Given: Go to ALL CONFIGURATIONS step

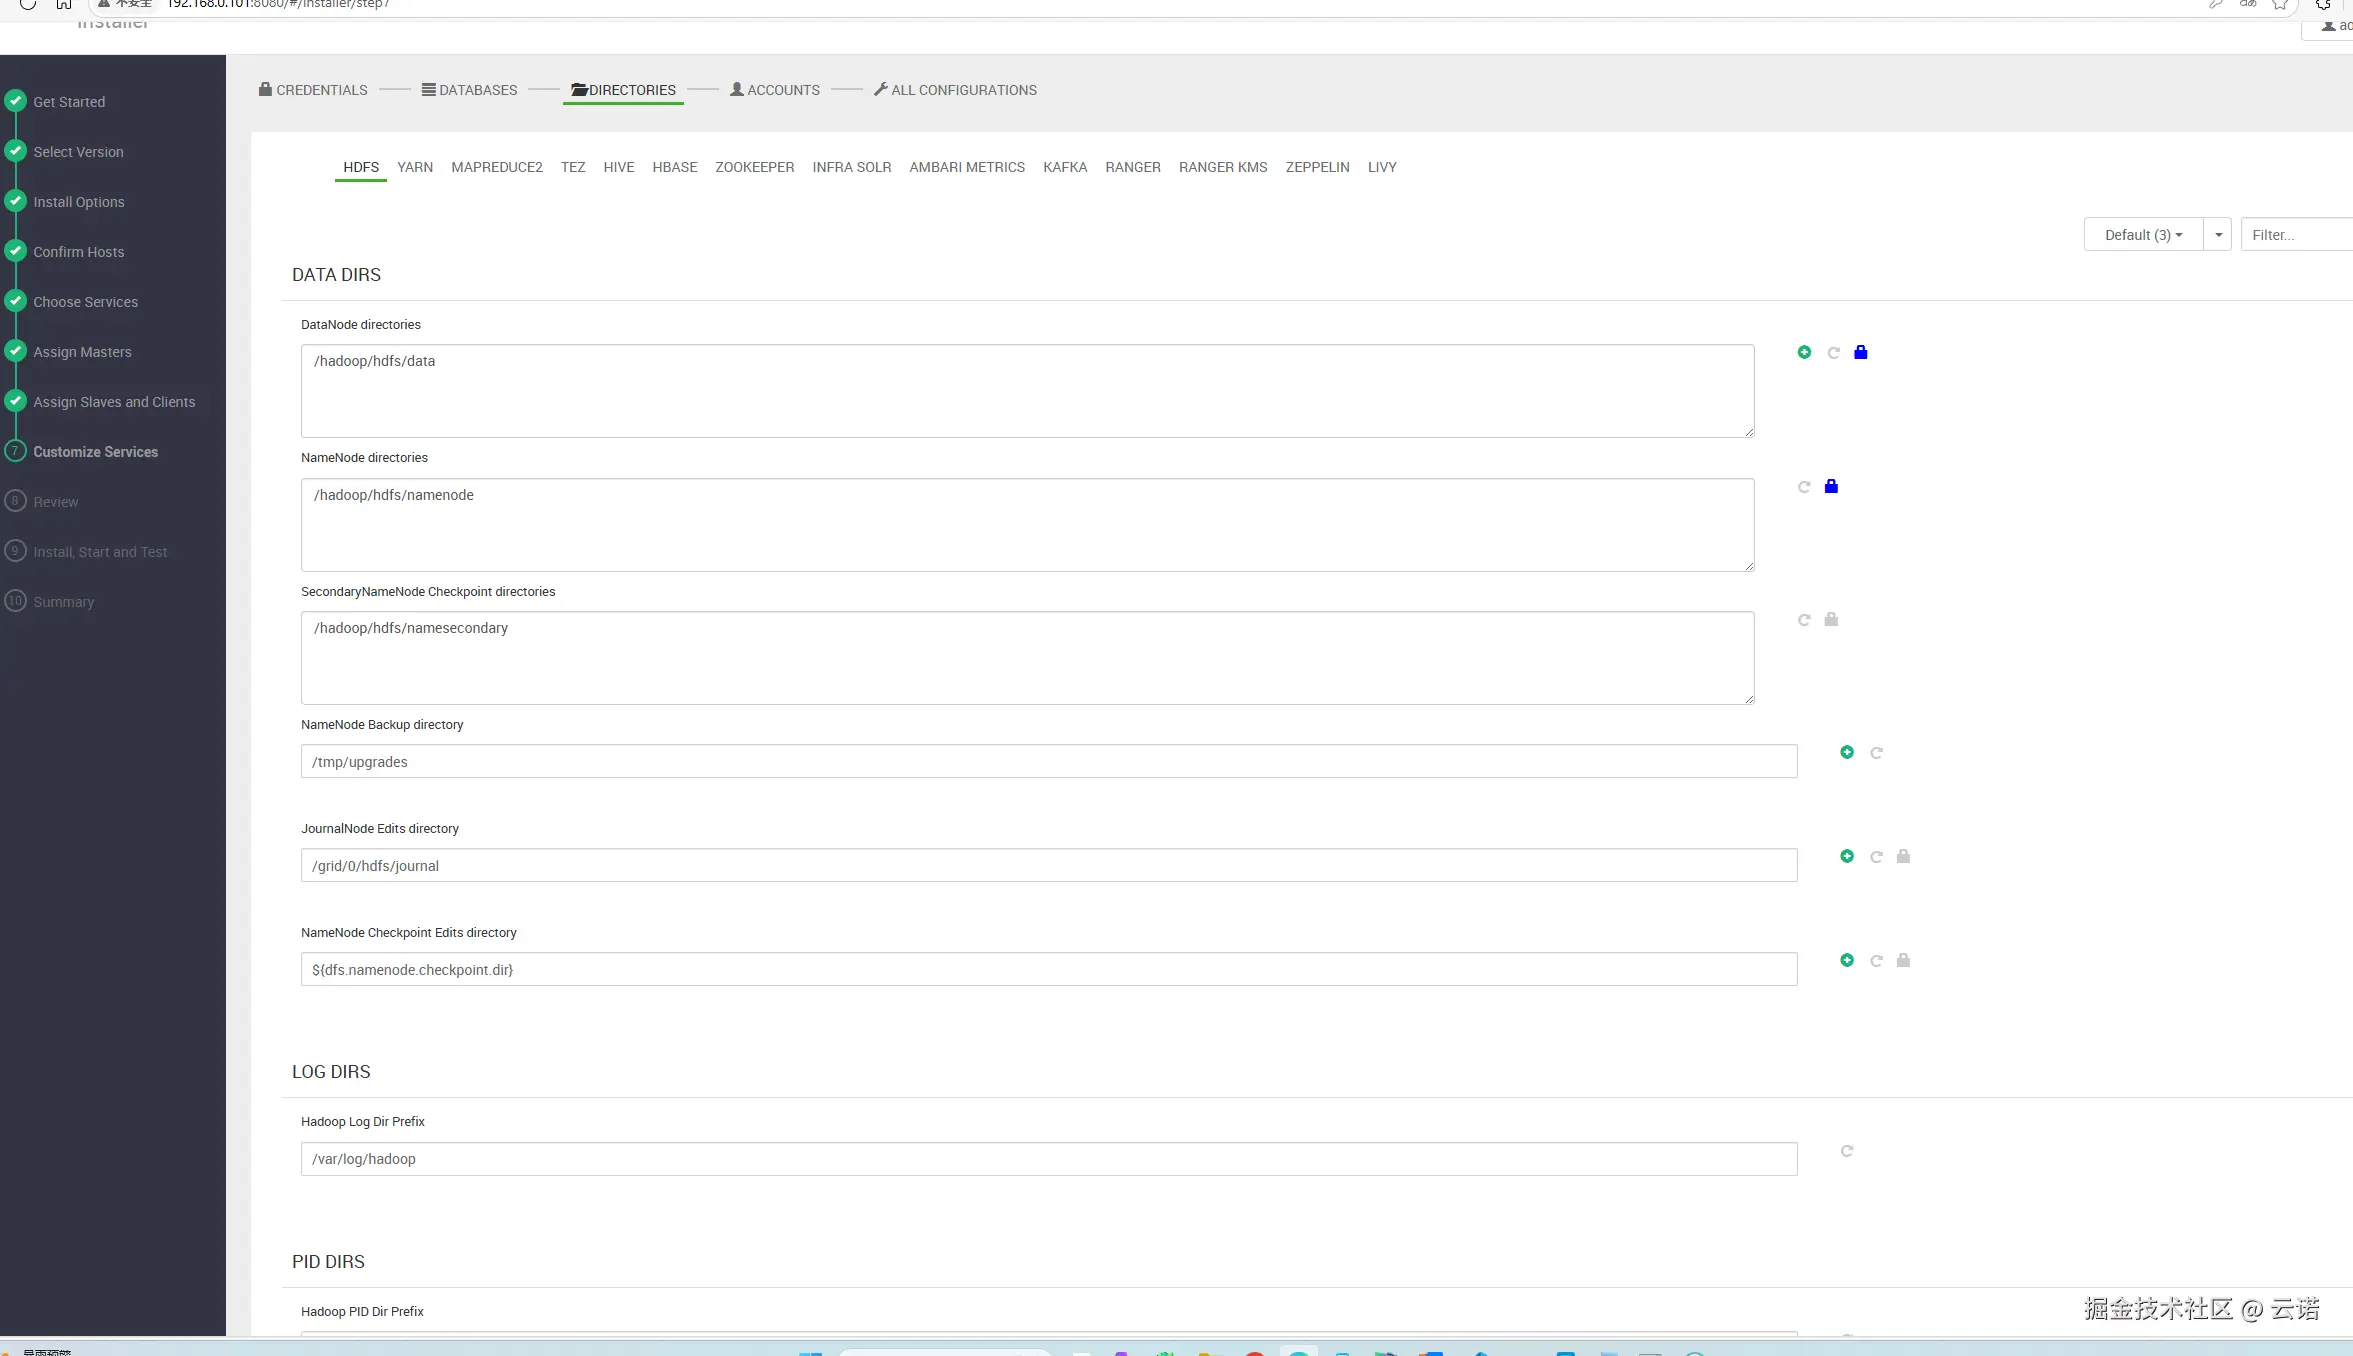Looking at the screenshot, I should (x=955, y=90).
